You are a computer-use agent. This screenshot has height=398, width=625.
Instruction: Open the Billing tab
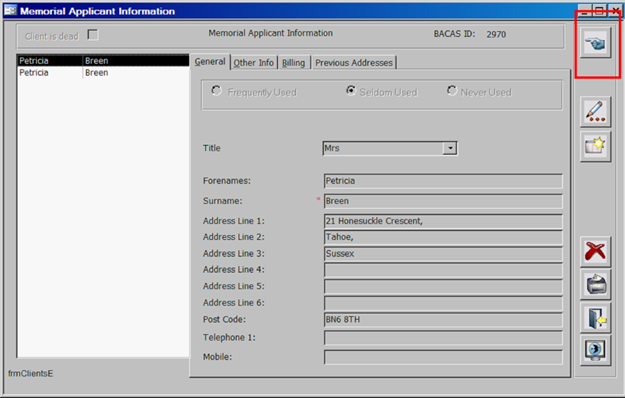pos(293,63)
